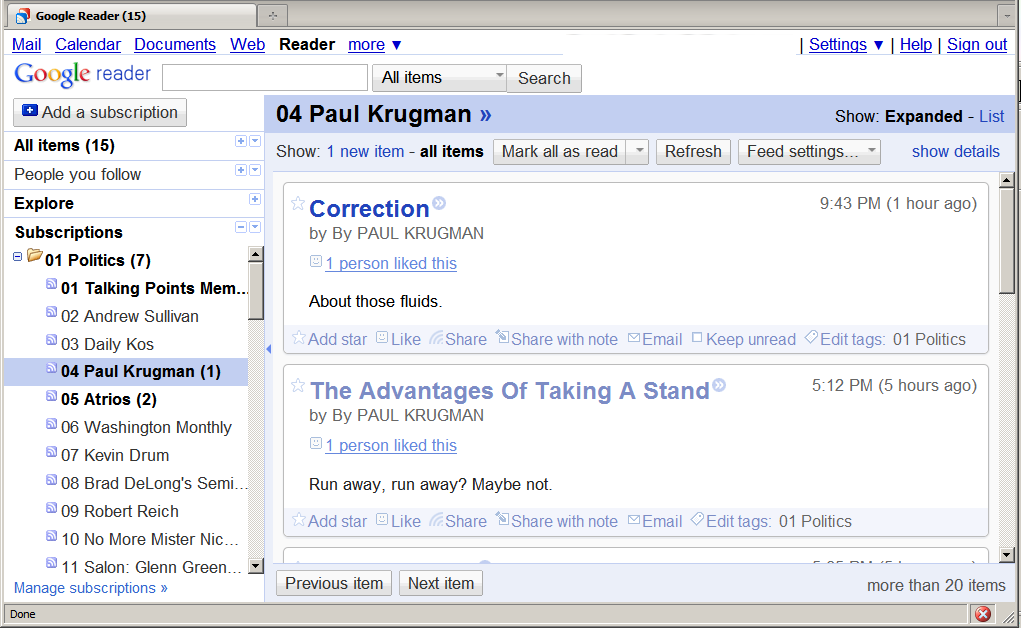Click Share icon under Correction post

pyautogui.click(x=436, y=339)
